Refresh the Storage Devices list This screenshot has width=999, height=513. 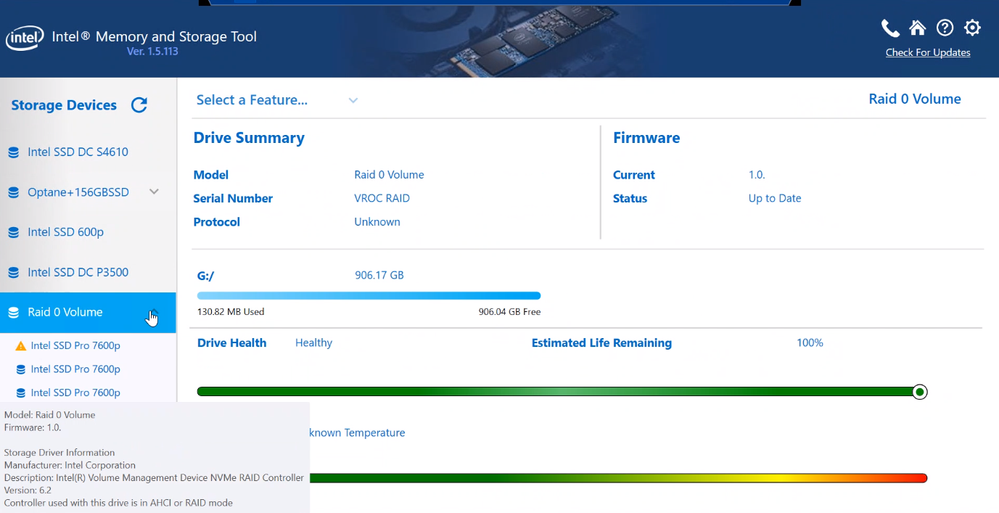(139, 105)
